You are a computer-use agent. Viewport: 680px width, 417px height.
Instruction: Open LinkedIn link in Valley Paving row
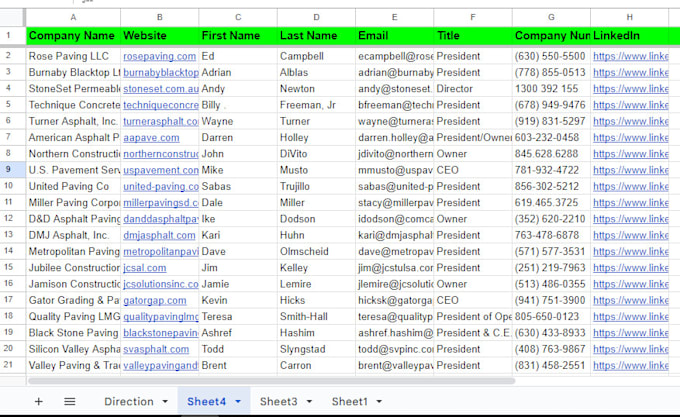tap(631, 366)
